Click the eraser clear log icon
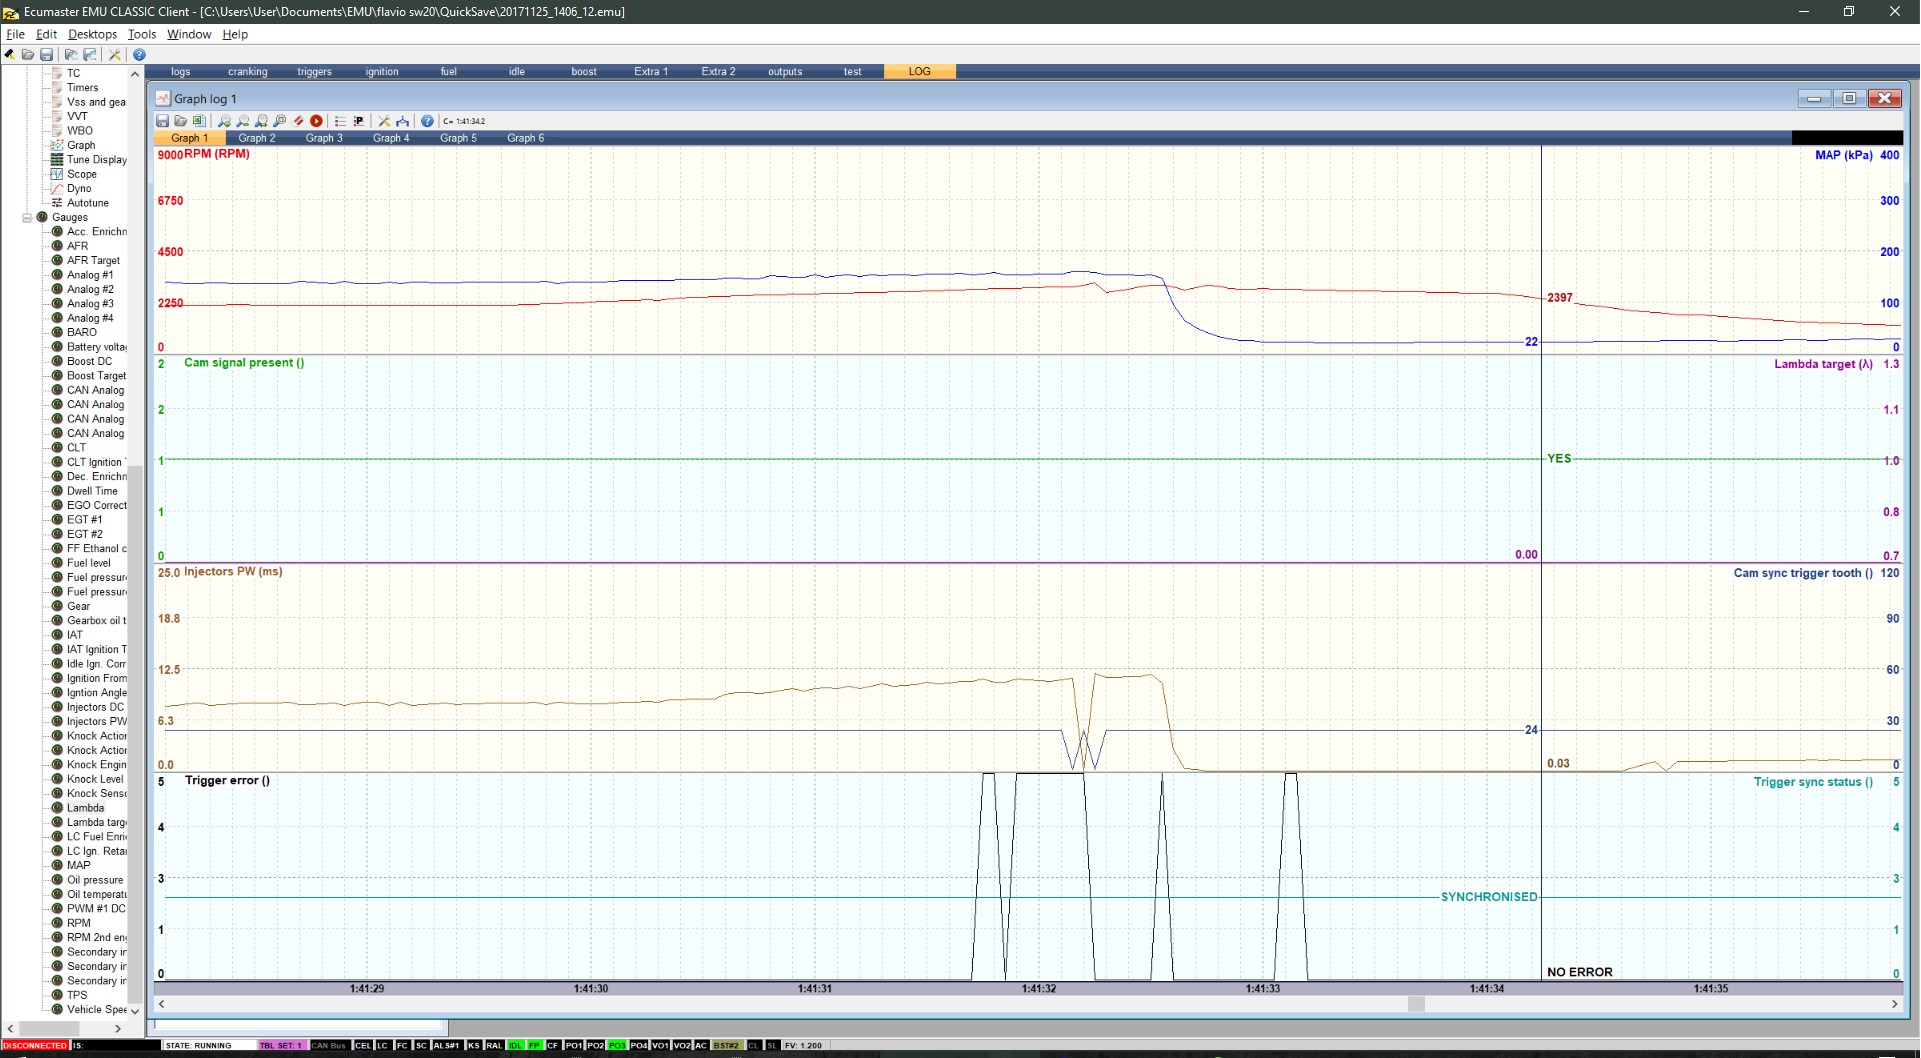Screen dimensions: 1921x1058 tap(298, 121)
